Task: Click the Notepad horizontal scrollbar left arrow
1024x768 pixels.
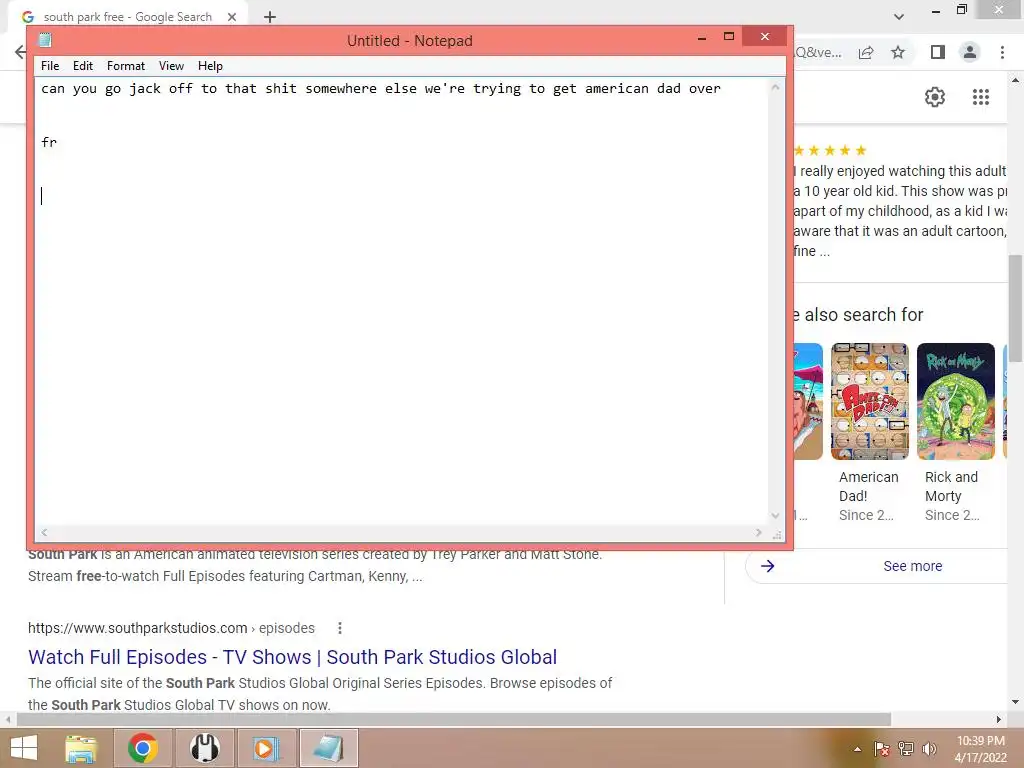Action: coord(44,533)
